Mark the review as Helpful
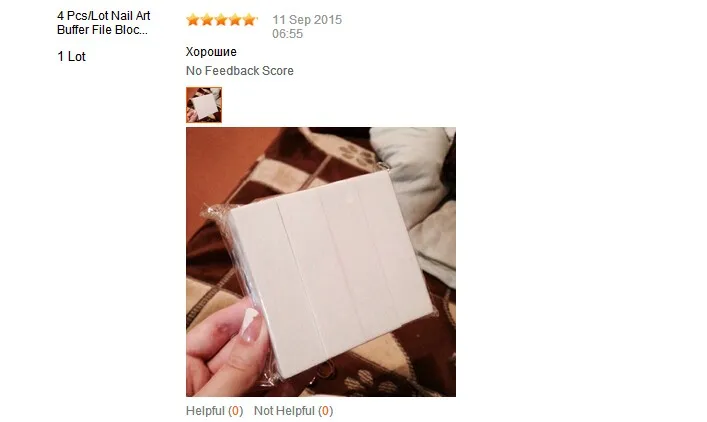Image resolution: width=707 pixels, height=422 pixels. tap(205, 411)
